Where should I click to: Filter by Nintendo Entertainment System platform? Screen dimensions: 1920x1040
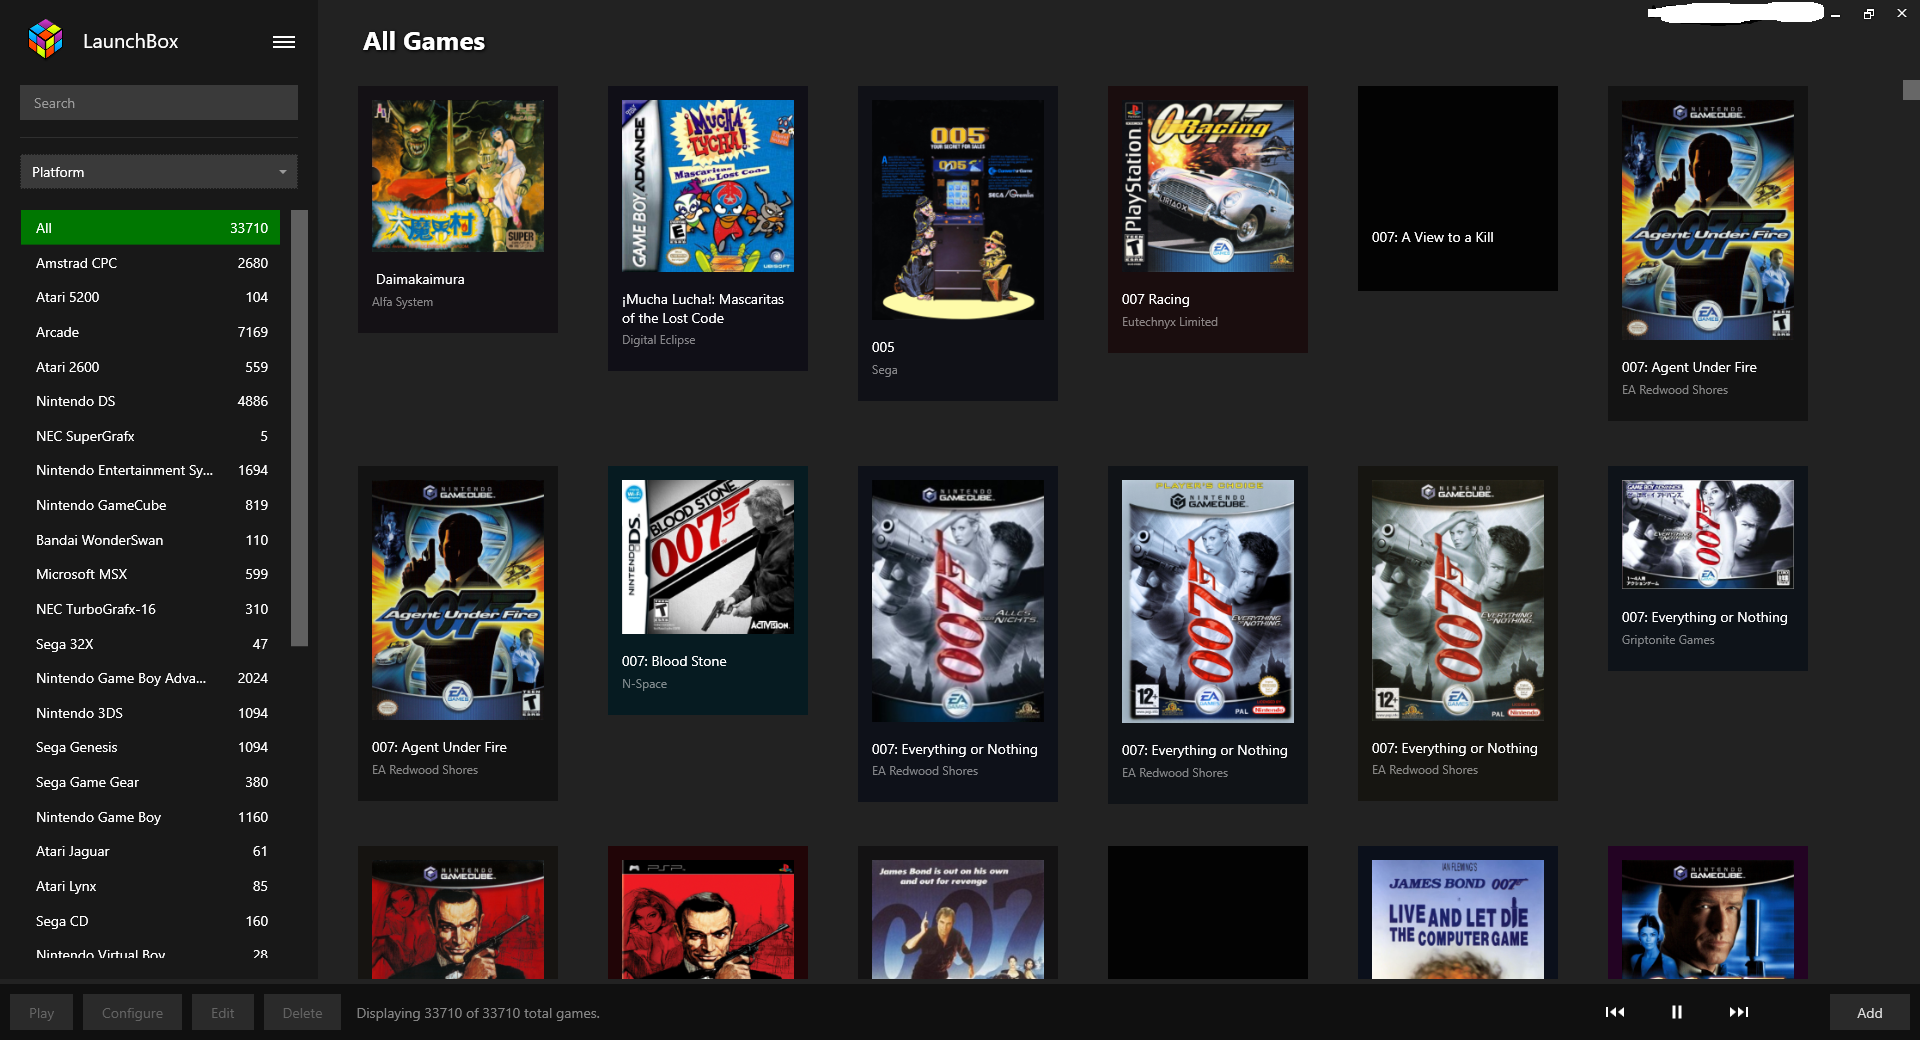point(150,470)
